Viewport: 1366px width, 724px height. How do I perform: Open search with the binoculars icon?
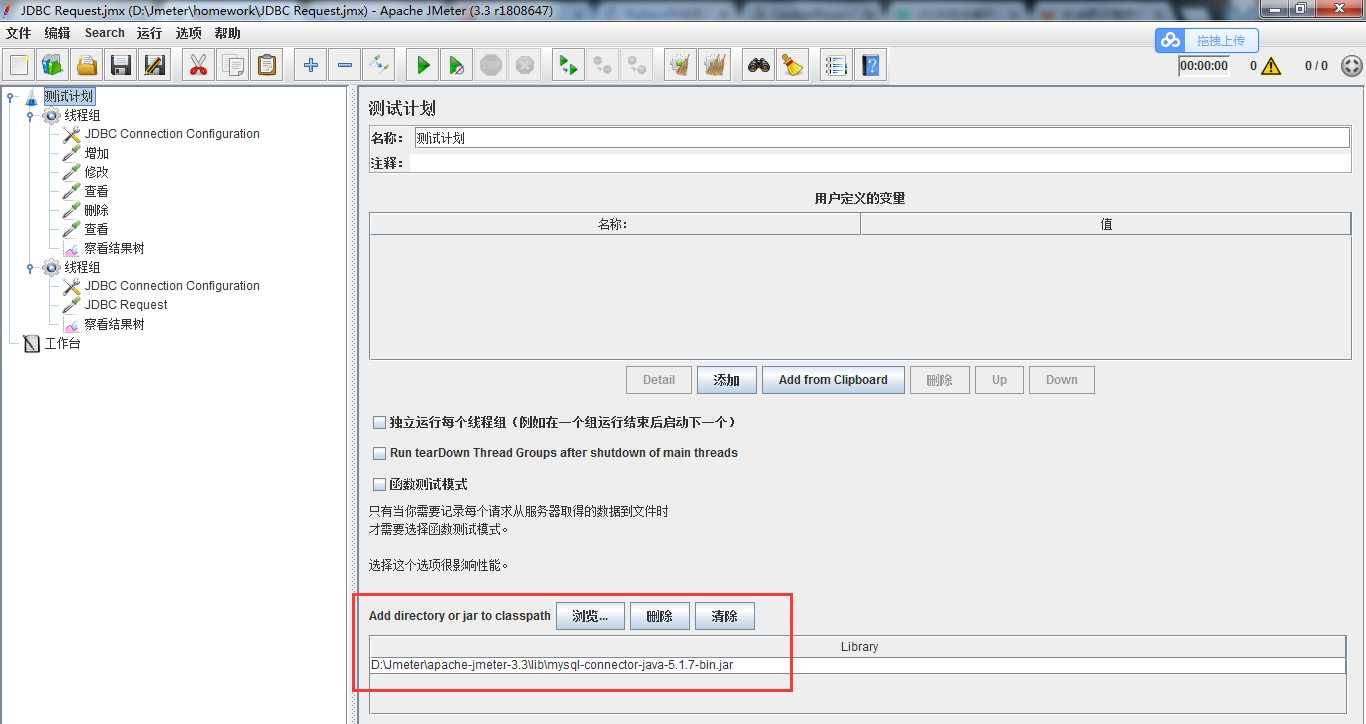click(x=759, y=66)
